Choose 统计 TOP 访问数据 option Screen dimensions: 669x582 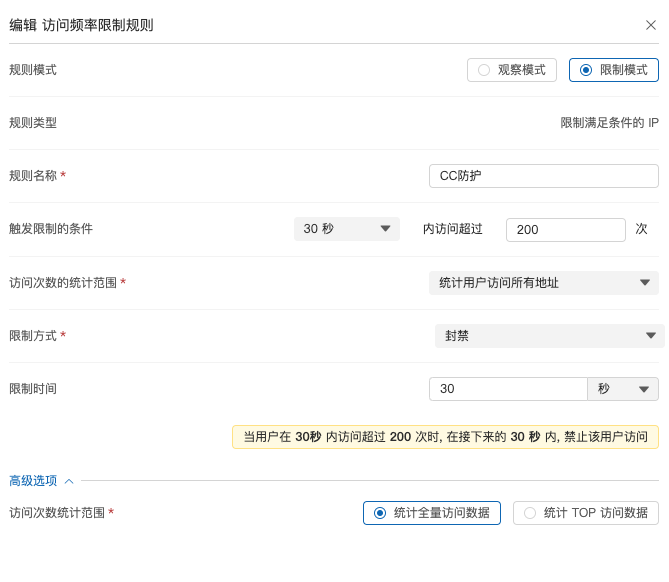pos(585,513)
